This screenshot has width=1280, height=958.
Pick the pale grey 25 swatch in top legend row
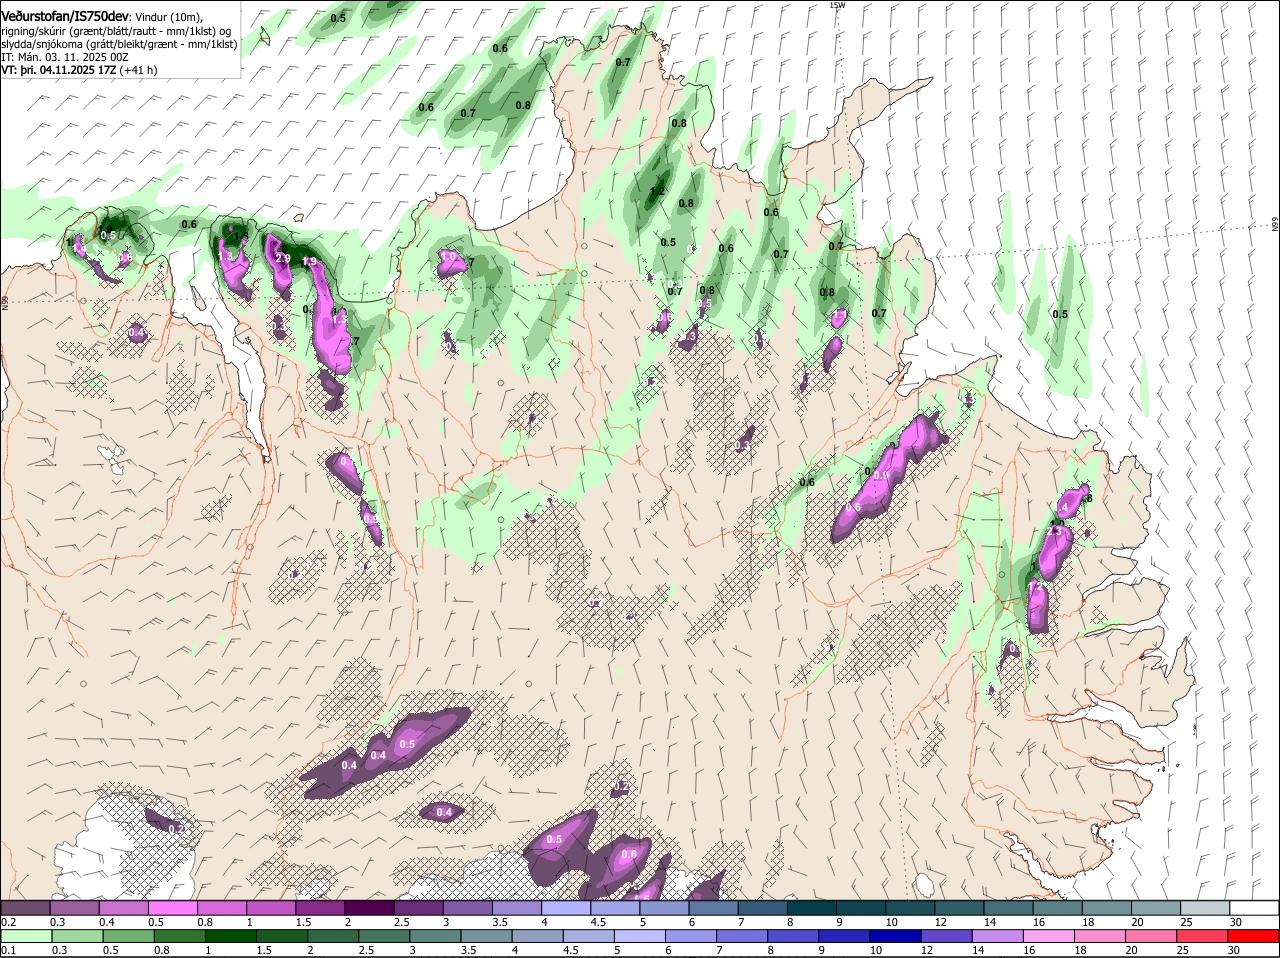[x=1205, y=907]
